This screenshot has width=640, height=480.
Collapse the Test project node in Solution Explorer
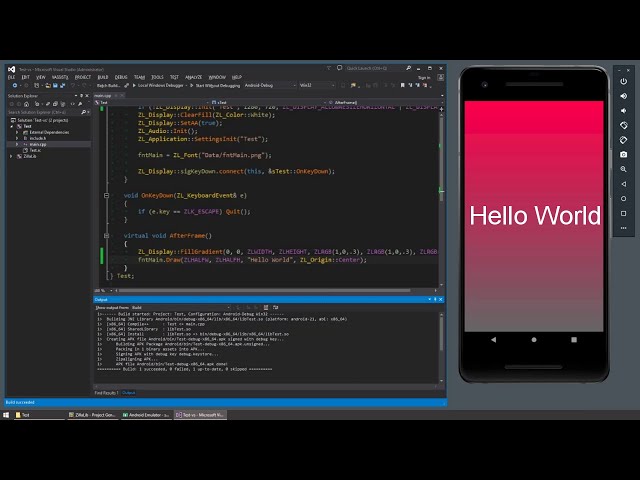(12, 126)
